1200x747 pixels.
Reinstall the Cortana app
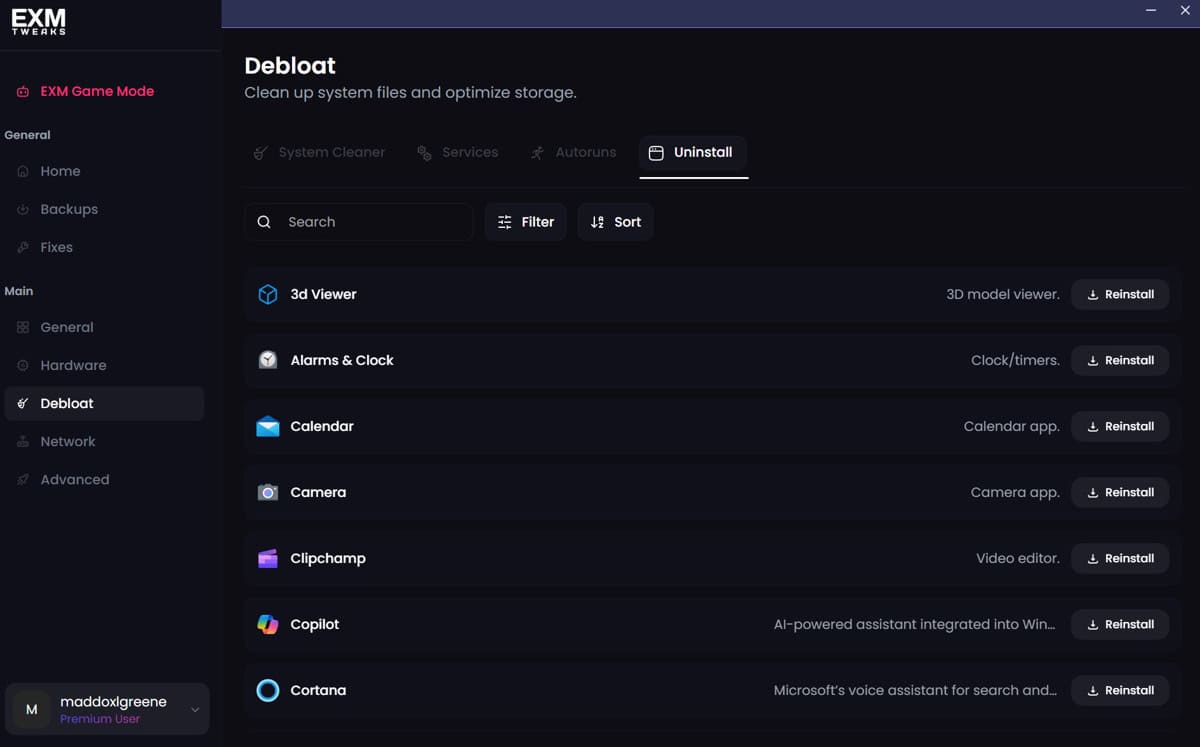(x=1120, y=690)
